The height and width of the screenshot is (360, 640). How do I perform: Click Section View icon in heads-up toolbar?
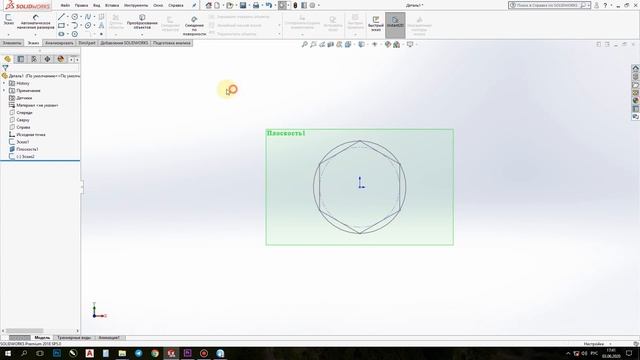tap(331, 44)
